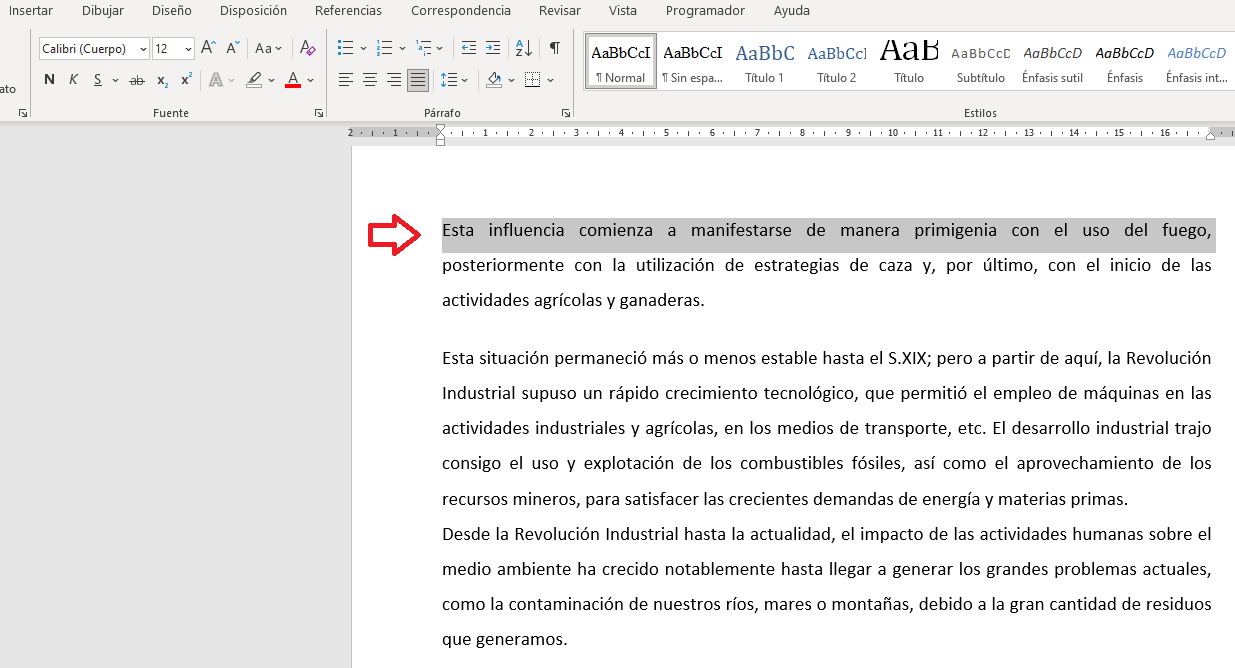Viewport: 1235px width, 668px height.
Task: Adjust line and paragraph spacing
Action: point(448,80)
